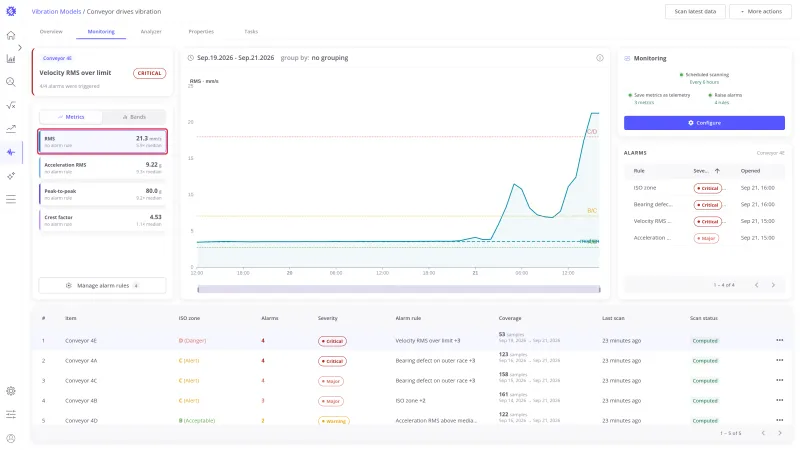Viewport: 800px width, 450px height.
Task: Sort alarms by the Severity column arrow
Action: click(717, 171)
